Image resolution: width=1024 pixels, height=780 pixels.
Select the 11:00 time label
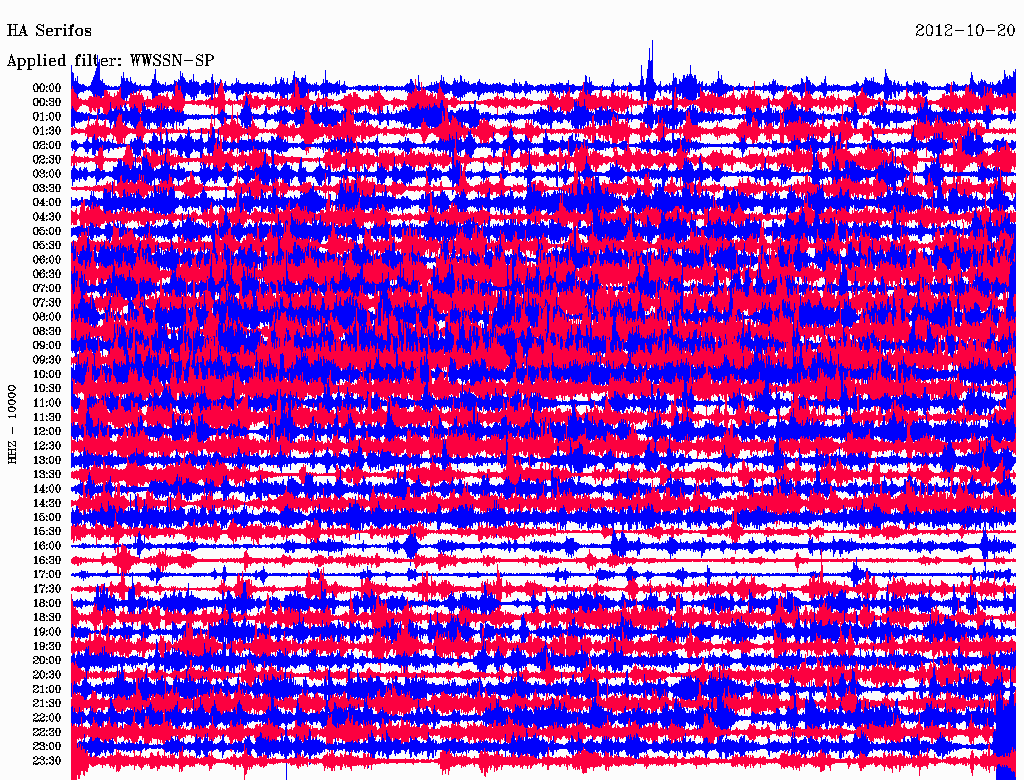tap(47, 403)
